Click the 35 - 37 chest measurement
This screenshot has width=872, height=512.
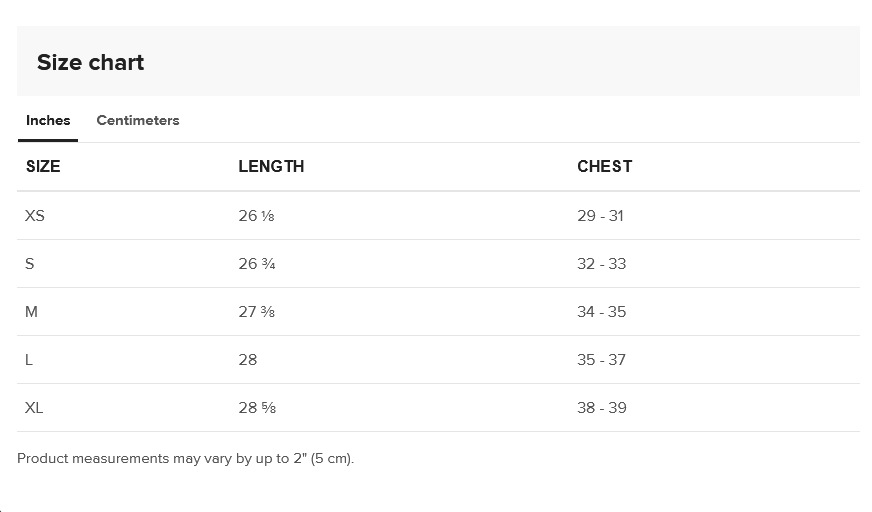[601, 360]
